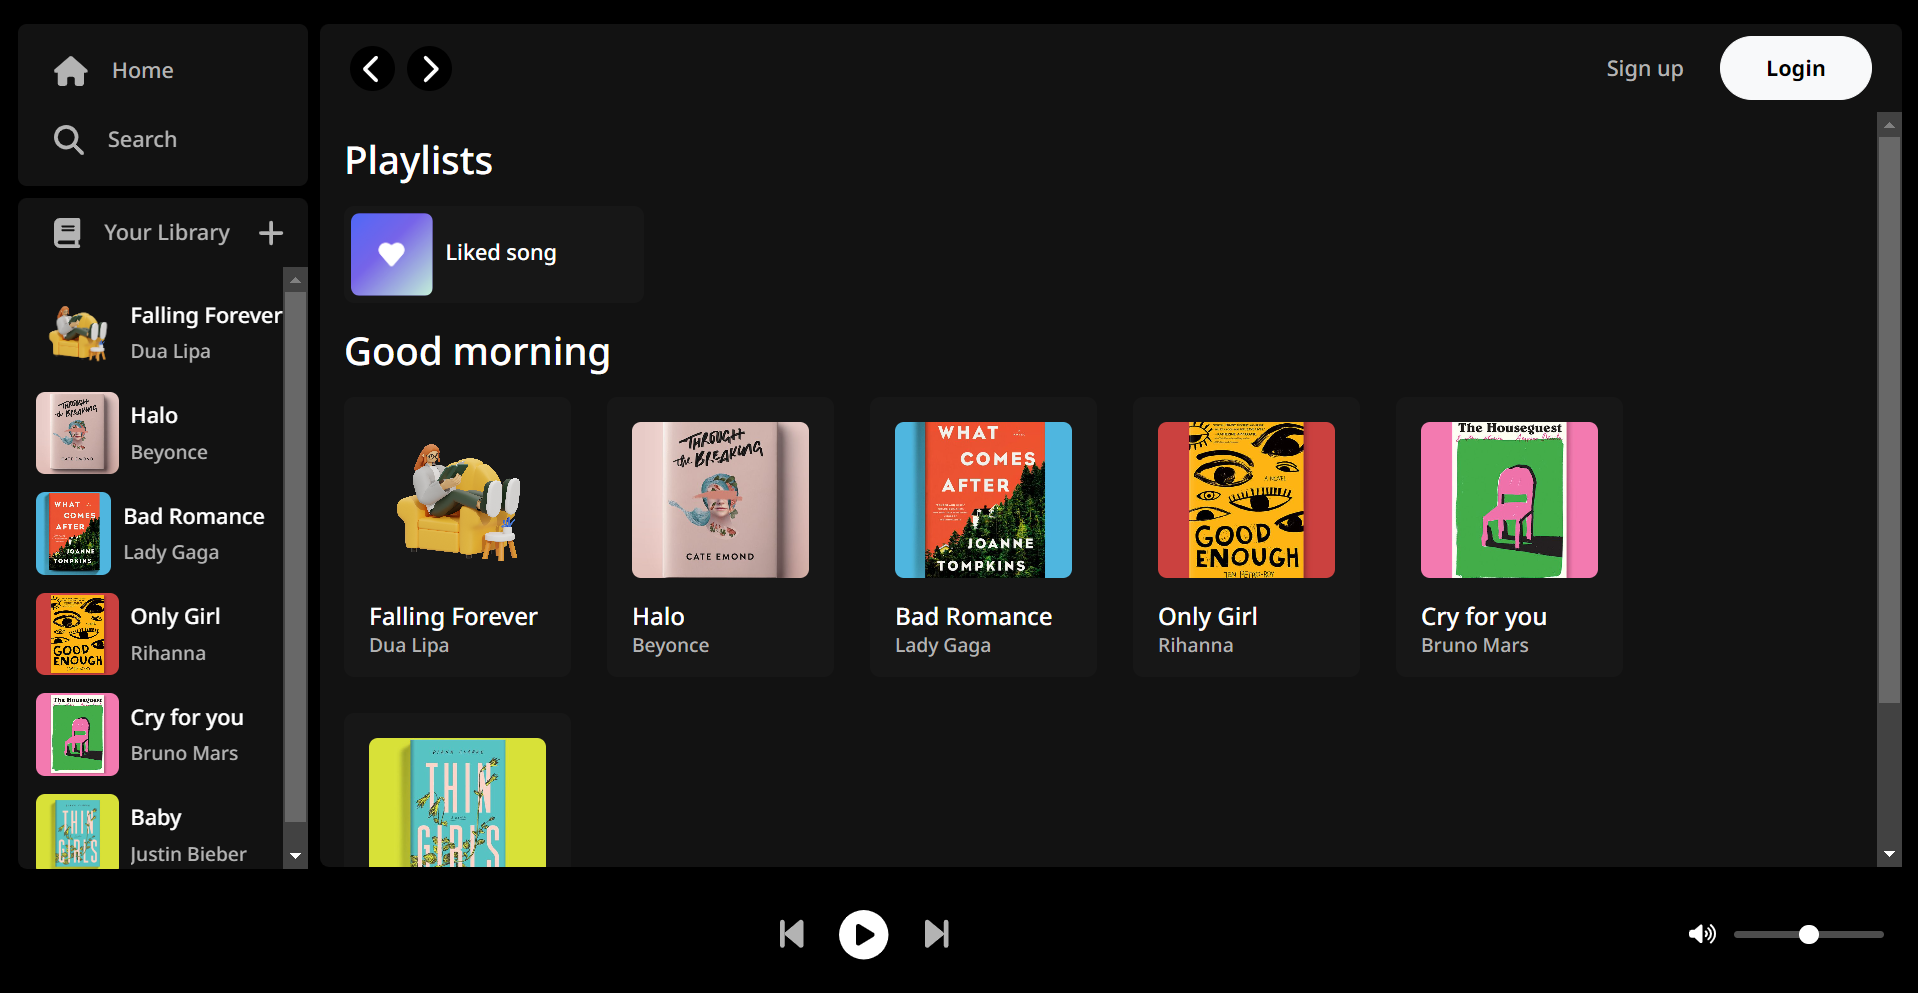Click "Falling Forever" title in Good morning
Screen dimensions: 1918x993
(x=454, y=617)
